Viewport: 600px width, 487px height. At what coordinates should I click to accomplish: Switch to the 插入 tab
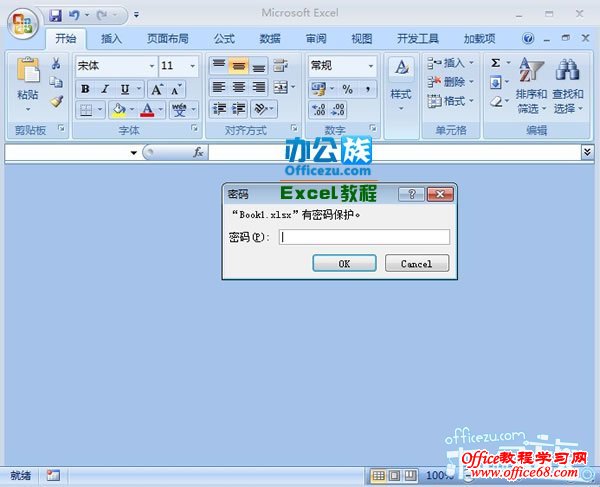(111, 39)
